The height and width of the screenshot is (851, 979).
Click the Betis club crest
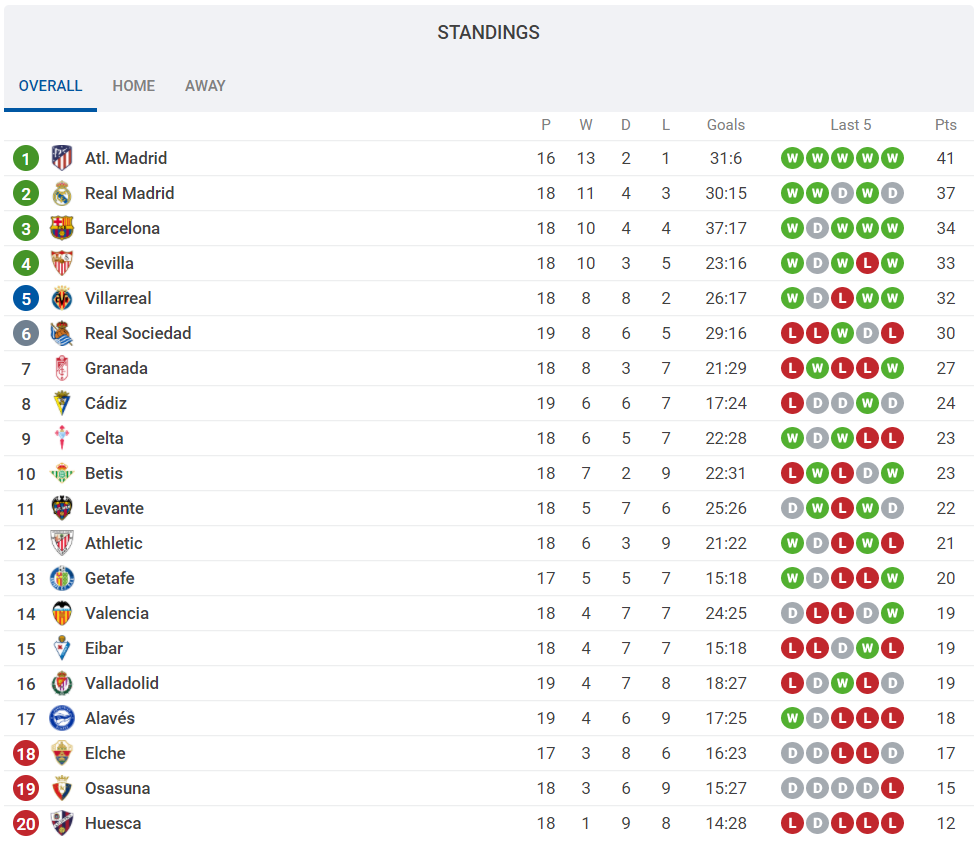(62, 473)
